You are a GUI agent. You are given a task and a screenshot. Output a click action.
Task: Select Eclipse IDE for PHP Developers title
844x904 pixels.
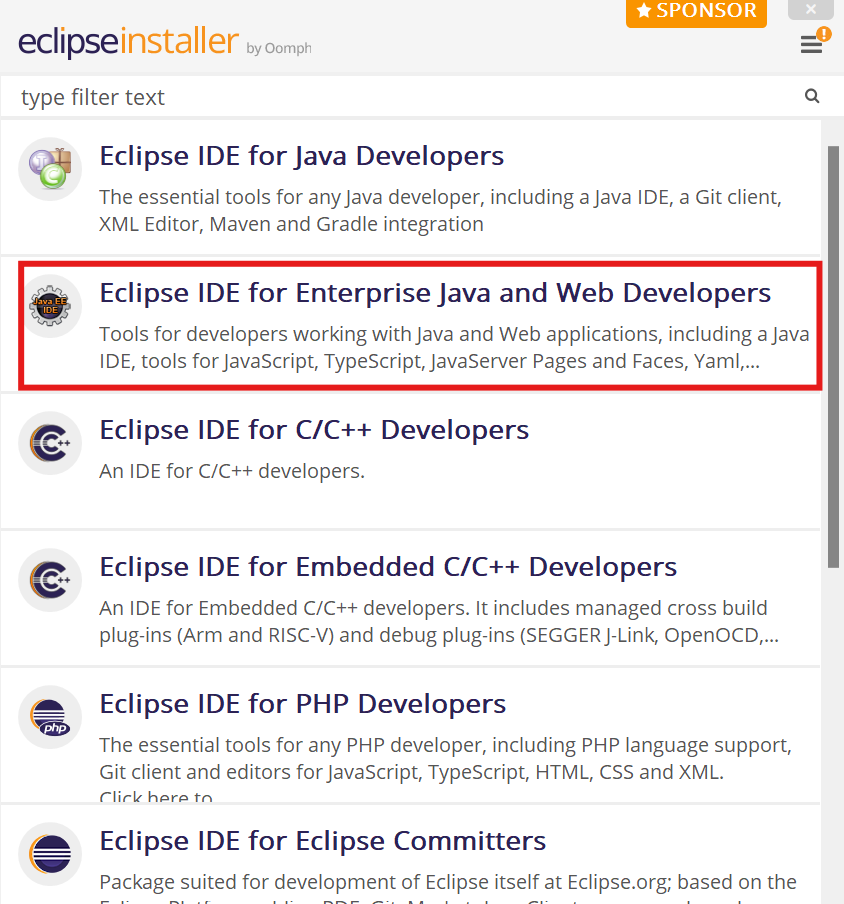point(303,704)
